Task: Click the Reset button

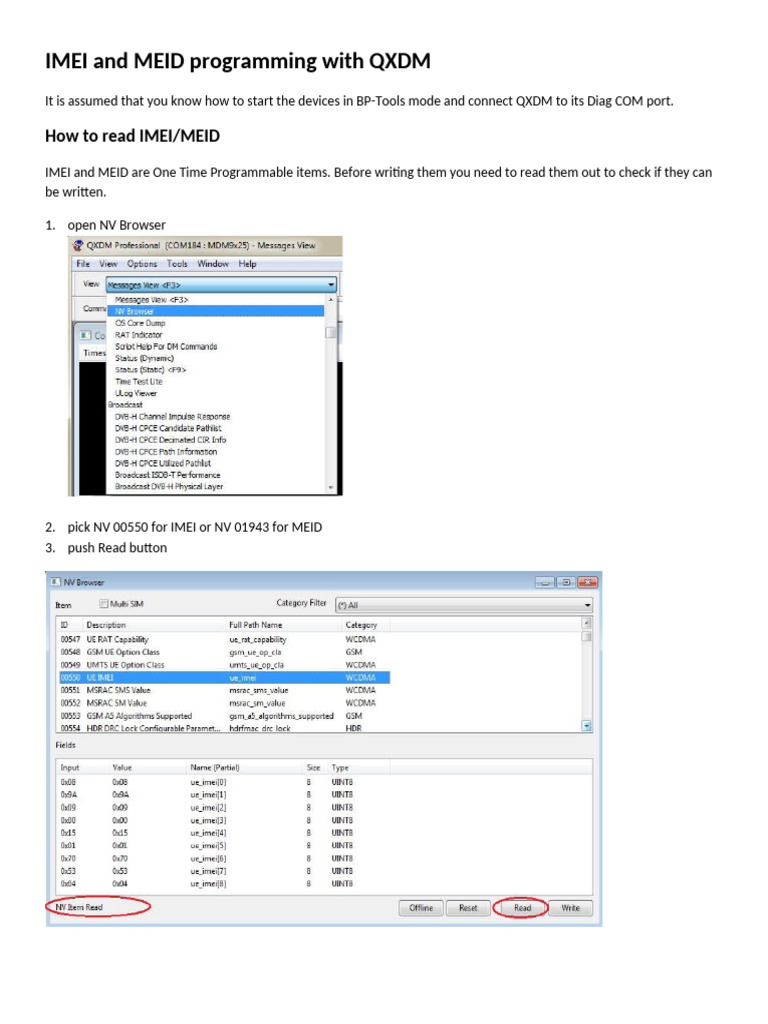Action: click(468, 908)
